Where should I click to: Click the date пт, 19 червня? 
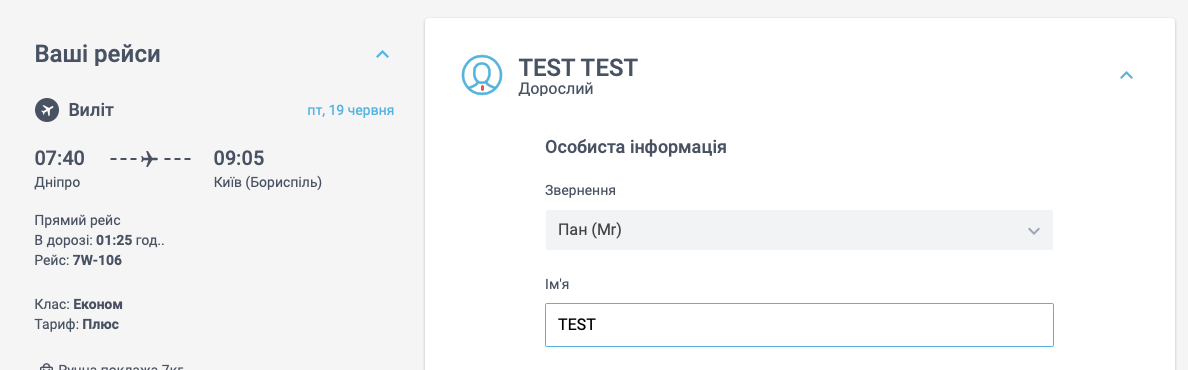(x=350, y=111)
